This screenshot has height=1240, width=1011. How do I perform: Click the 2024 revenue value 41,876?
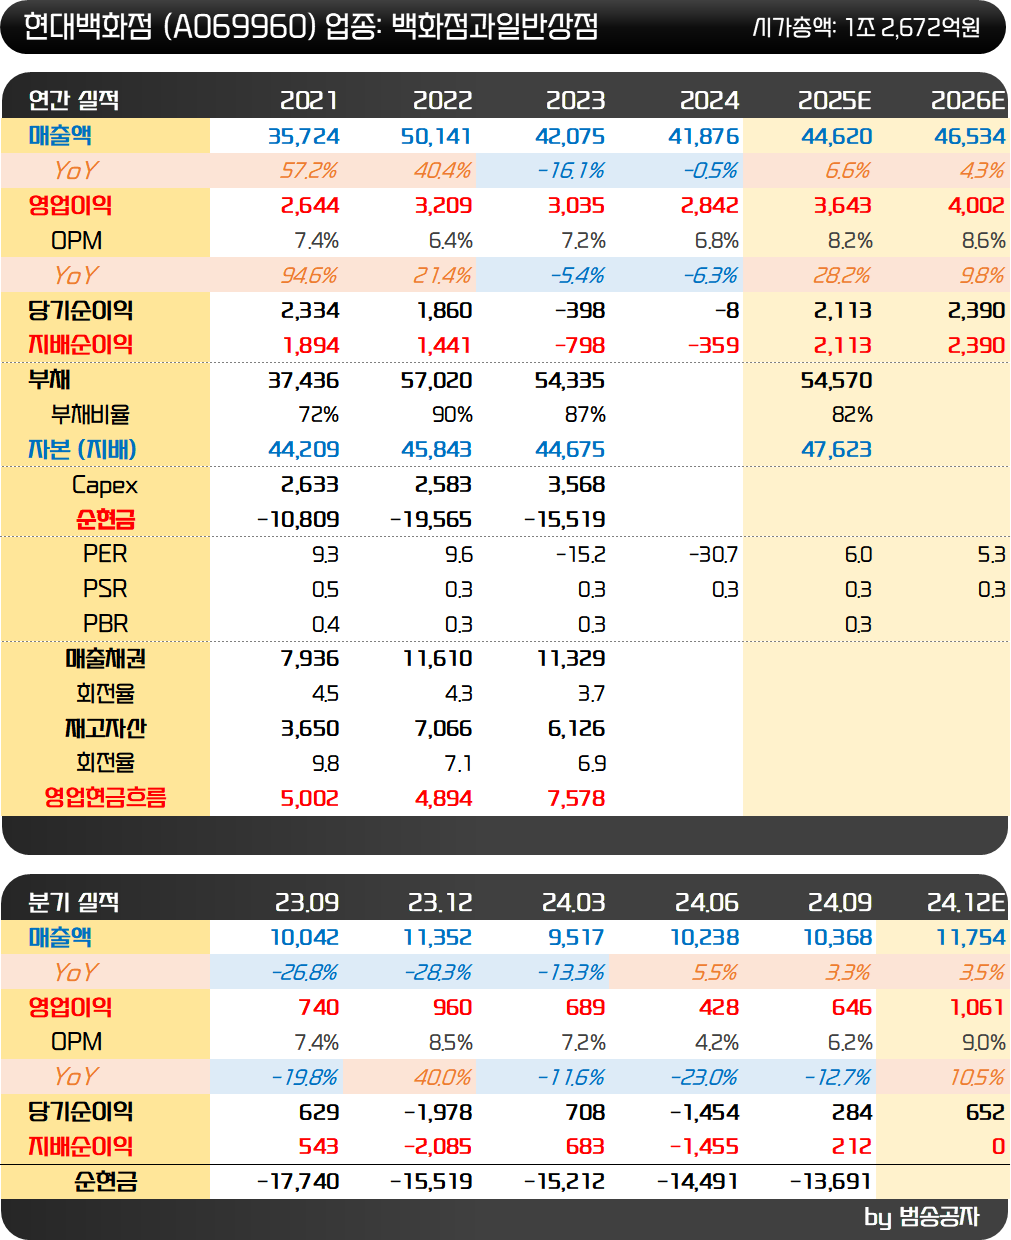pyautogui.click(x=704, y=136)
